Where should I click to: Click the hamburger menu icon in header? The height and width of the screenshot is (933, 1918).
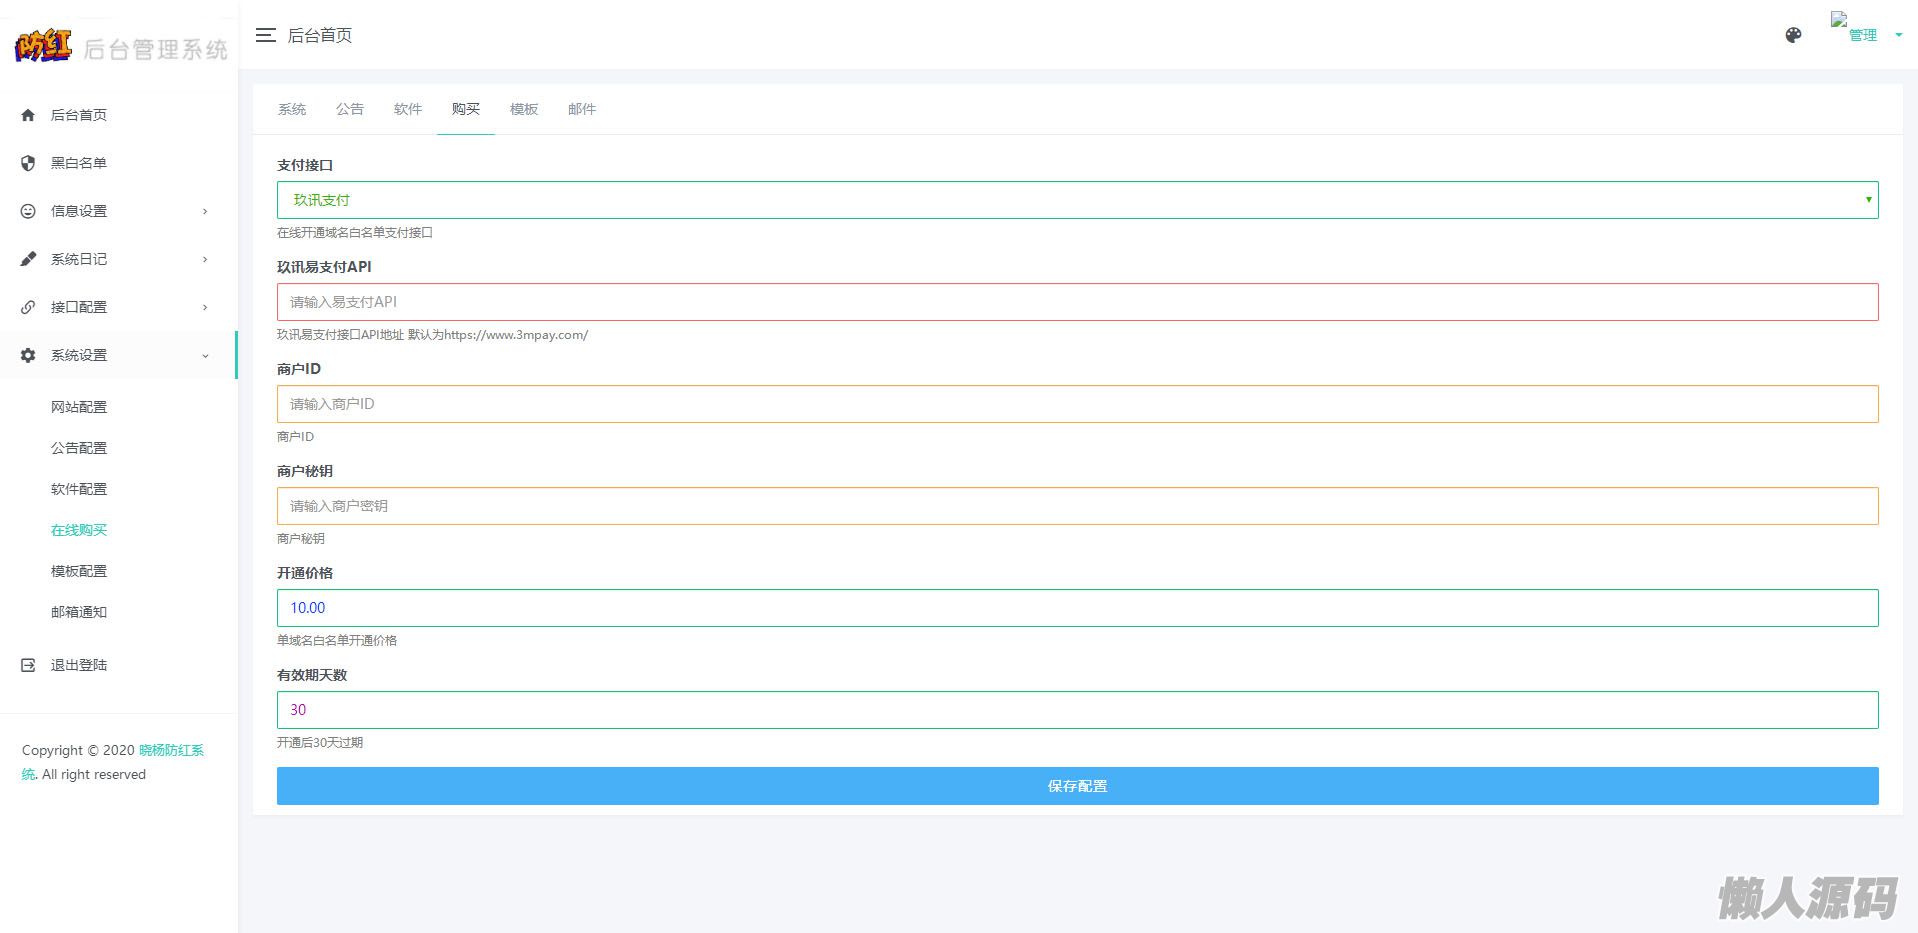coord(265,35)
